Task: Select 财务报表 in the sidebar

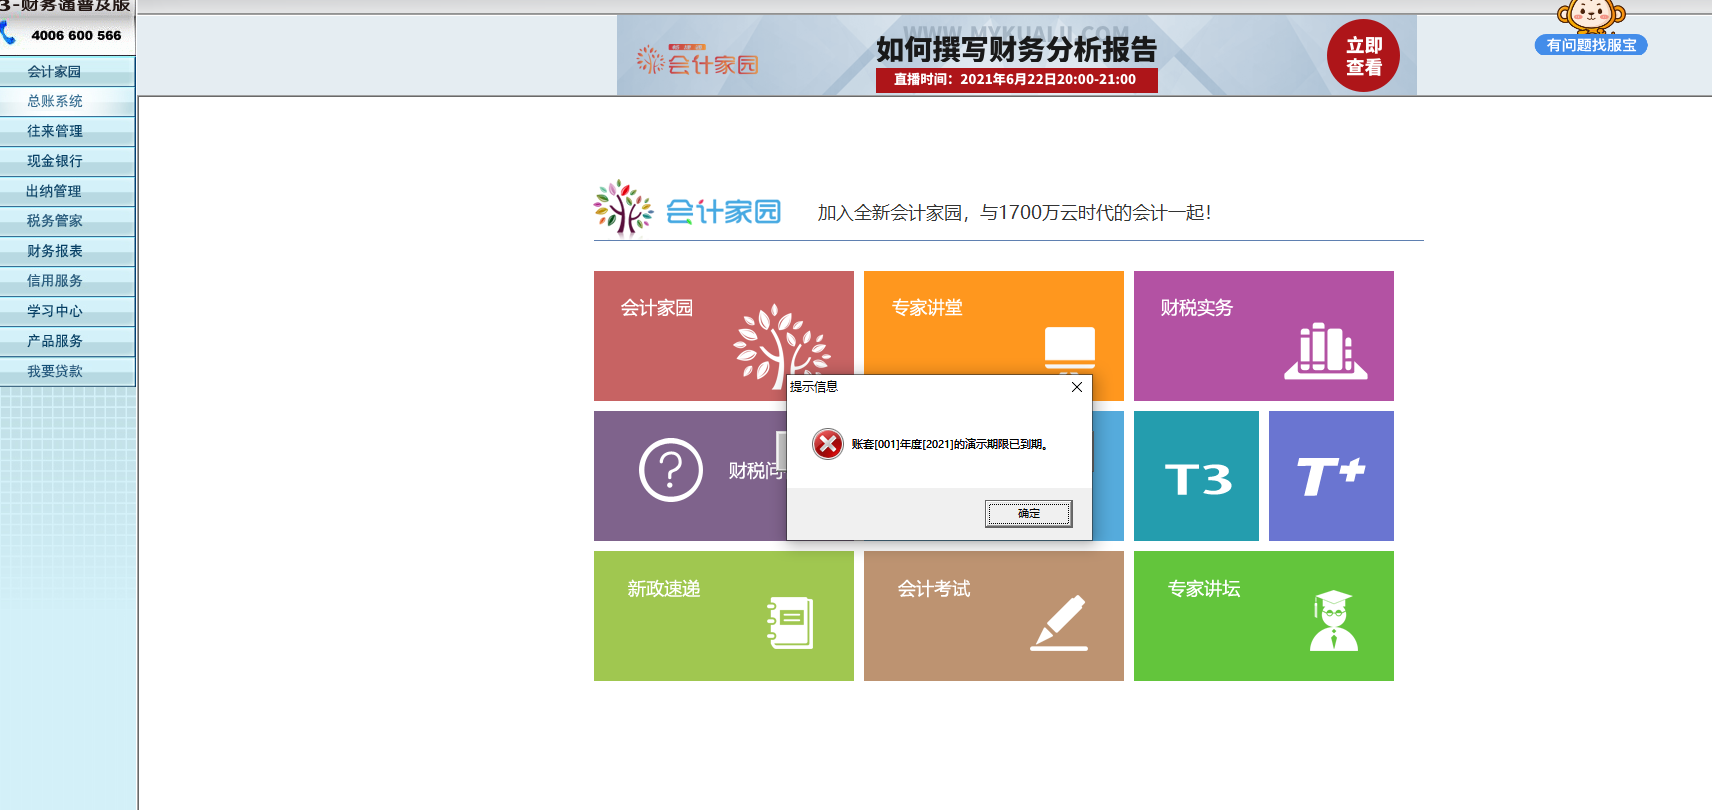Action: click(67, 252)
